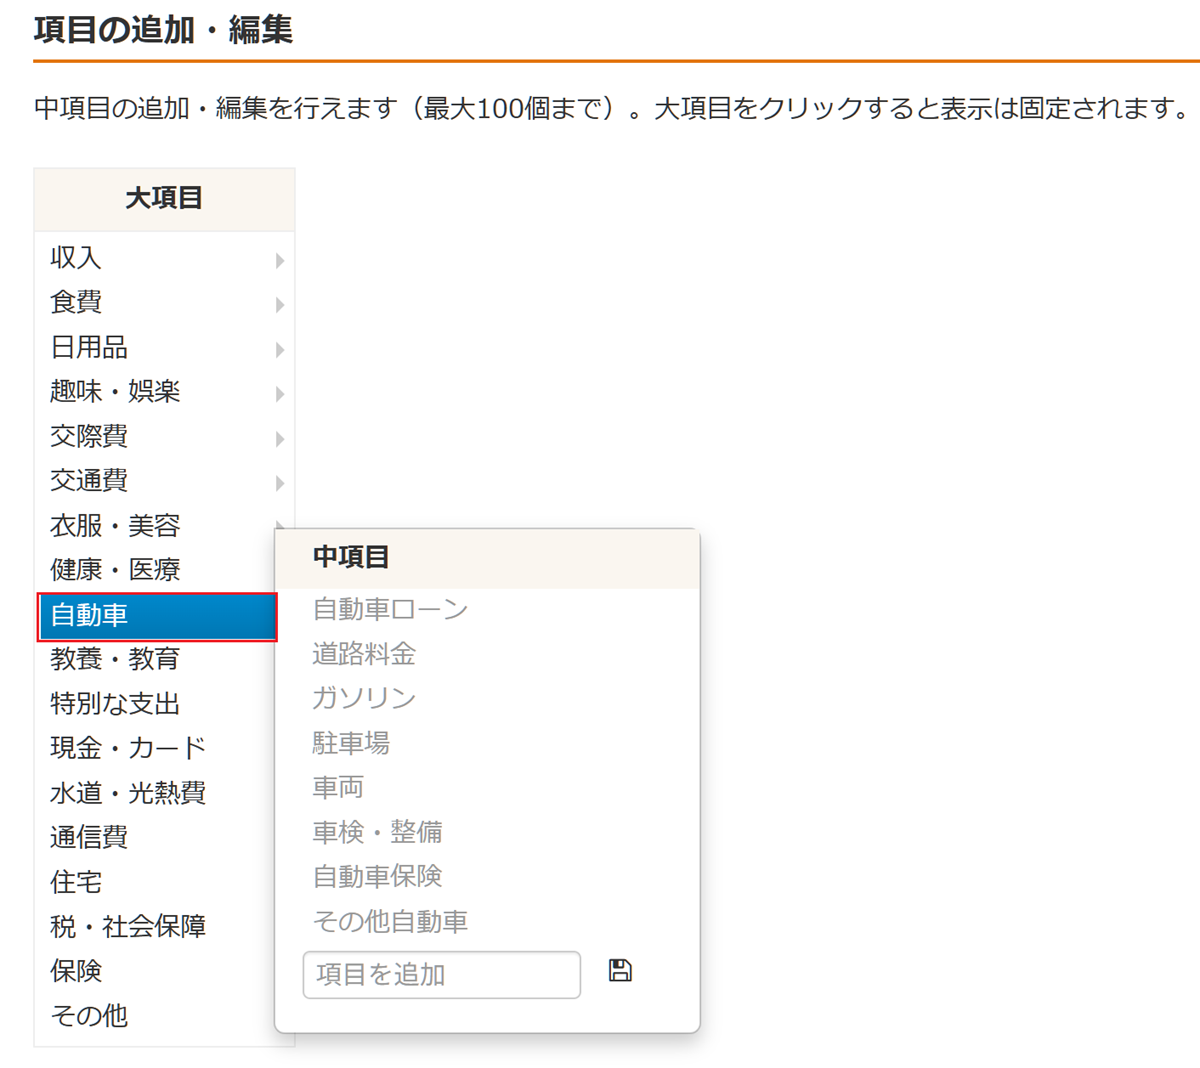Screen dimensions: 1200x1068
Task: Choose the 特別な支出 category
Action: [115, 704]
